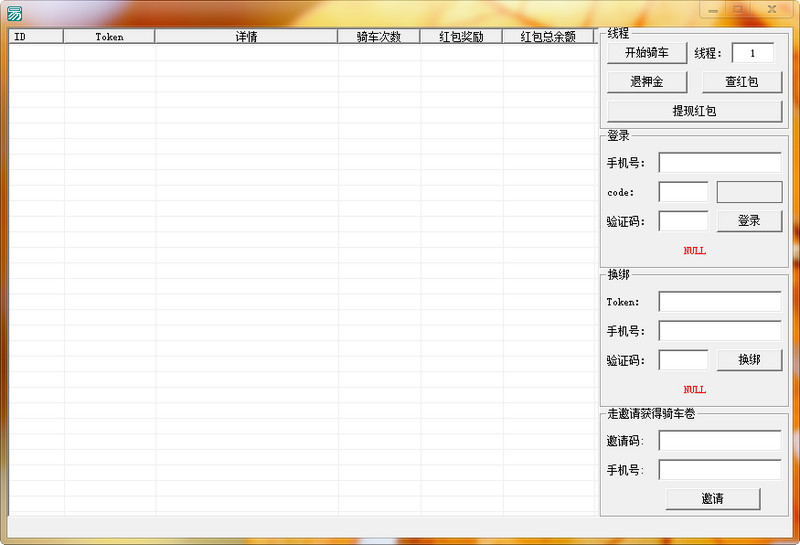Click the code input field
The image size is (800, 545).
pyautogui.click(x=683, y=192)
